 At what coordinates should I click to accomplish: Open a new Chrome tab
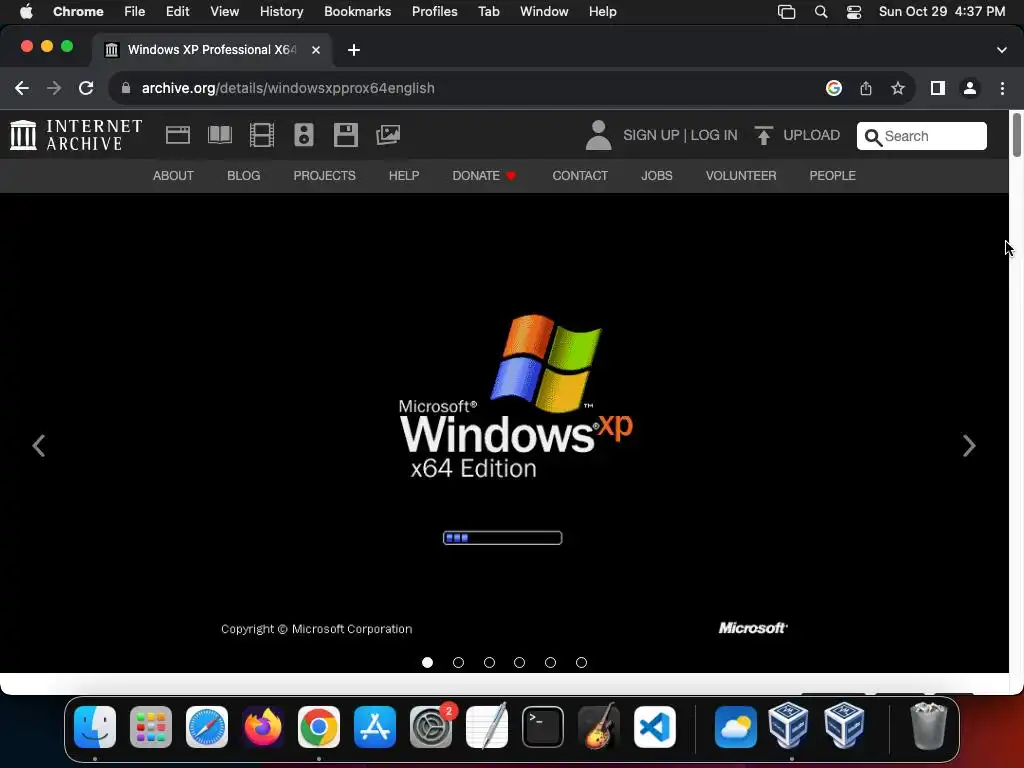tap(354, 50)
